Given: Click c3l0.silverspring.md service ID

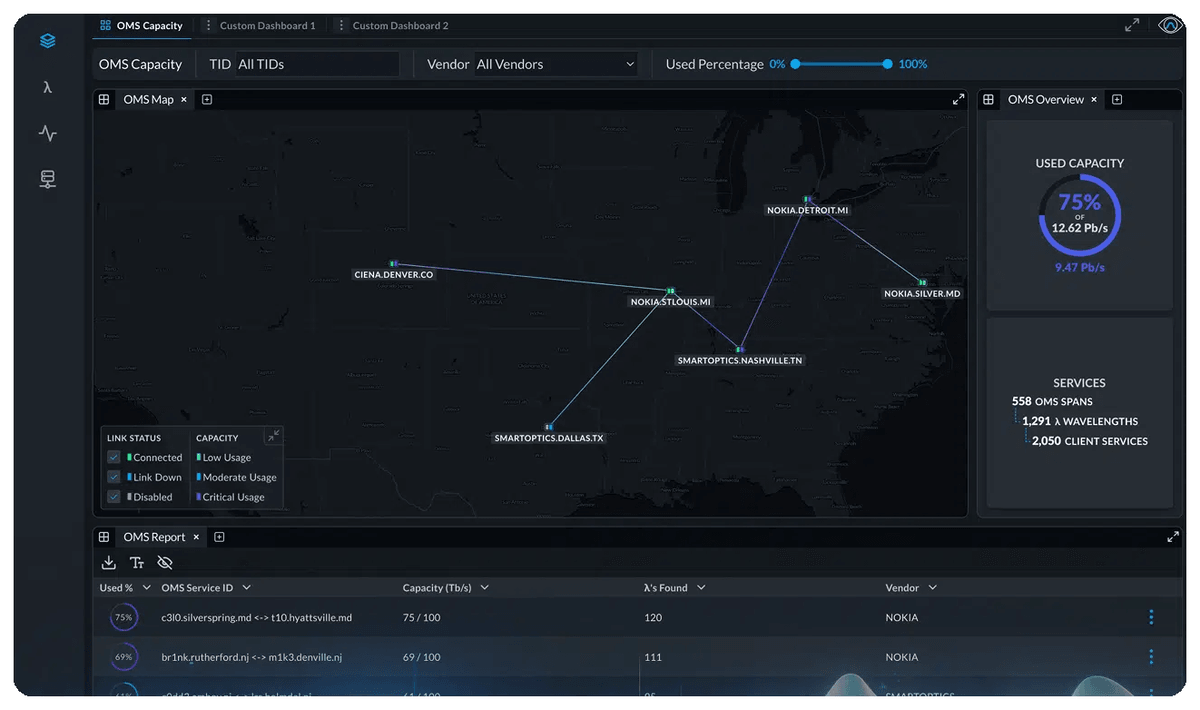Looking at the screenshot, I should tap(256, 617).
